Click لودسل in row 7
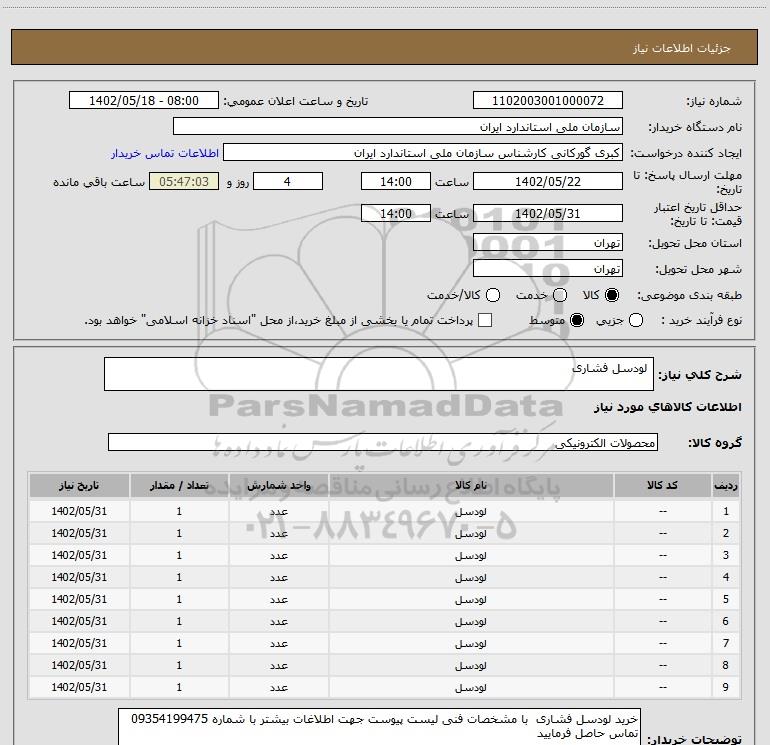 click(470, 643)
